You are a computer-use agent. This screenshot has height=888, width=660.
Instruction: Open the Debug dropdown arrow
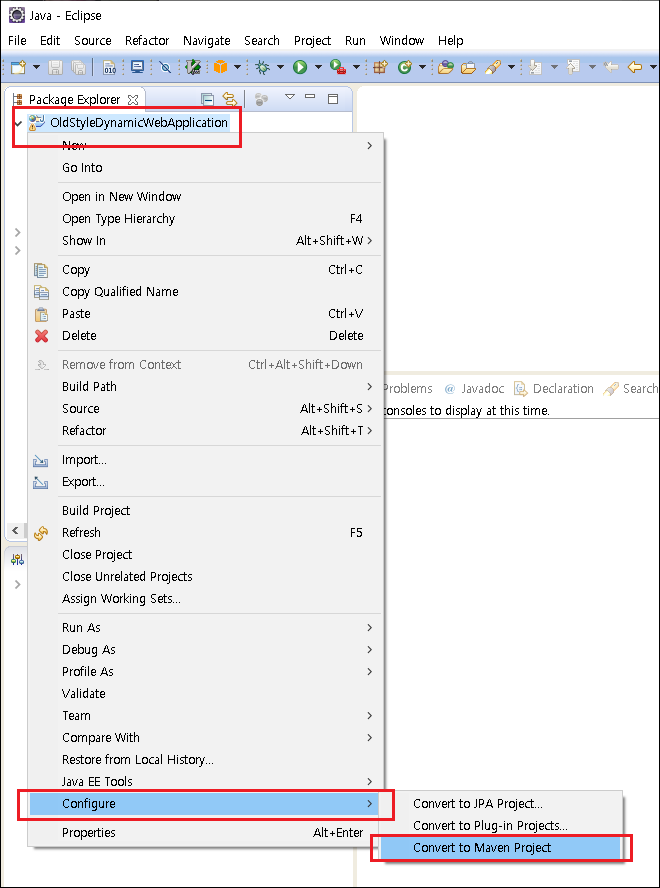(x=280, y=67)
